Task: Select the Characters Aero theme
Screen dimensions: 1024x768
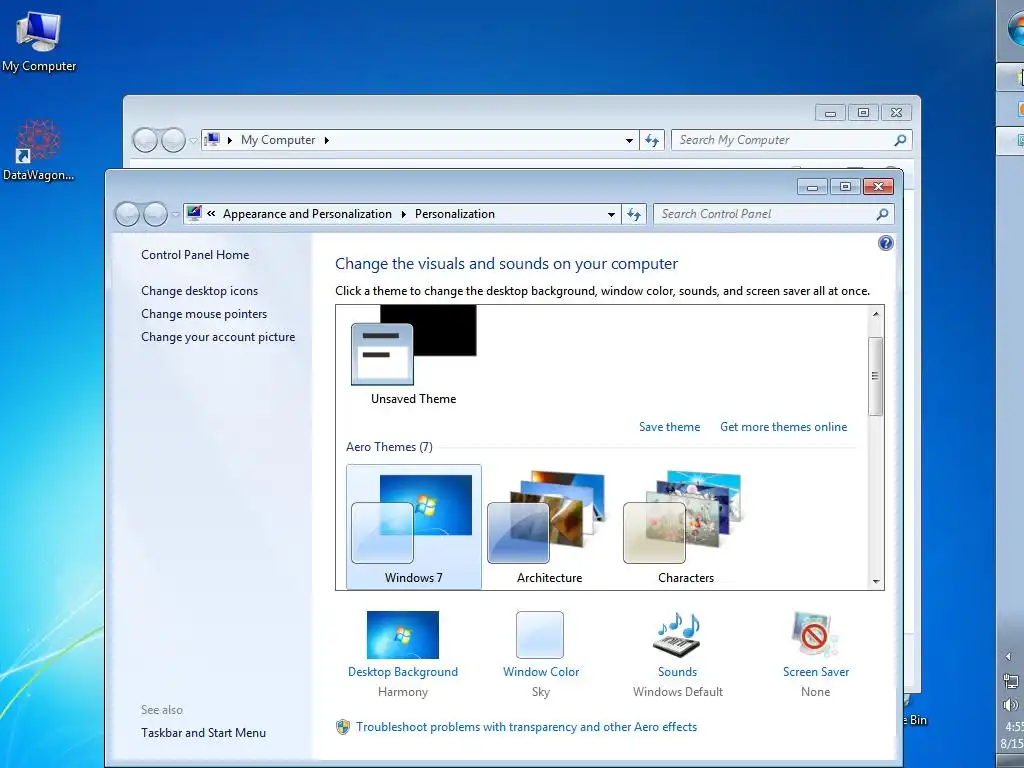Action: [x=686, y=527]
